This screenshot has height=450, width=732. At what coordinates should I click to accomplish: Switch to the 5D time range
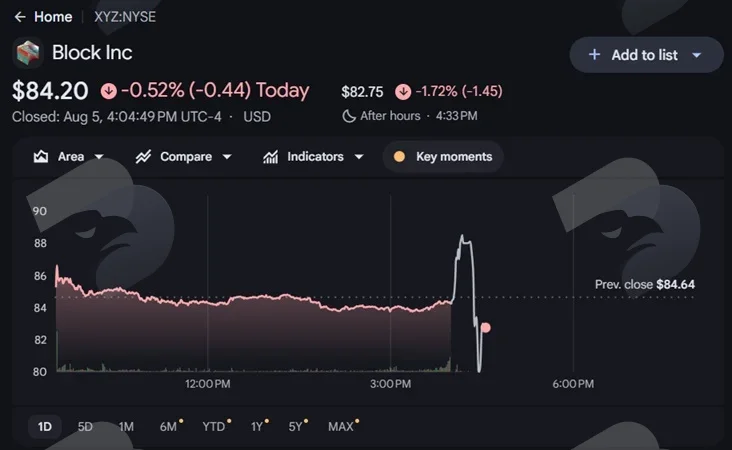(x=85, y=427)
